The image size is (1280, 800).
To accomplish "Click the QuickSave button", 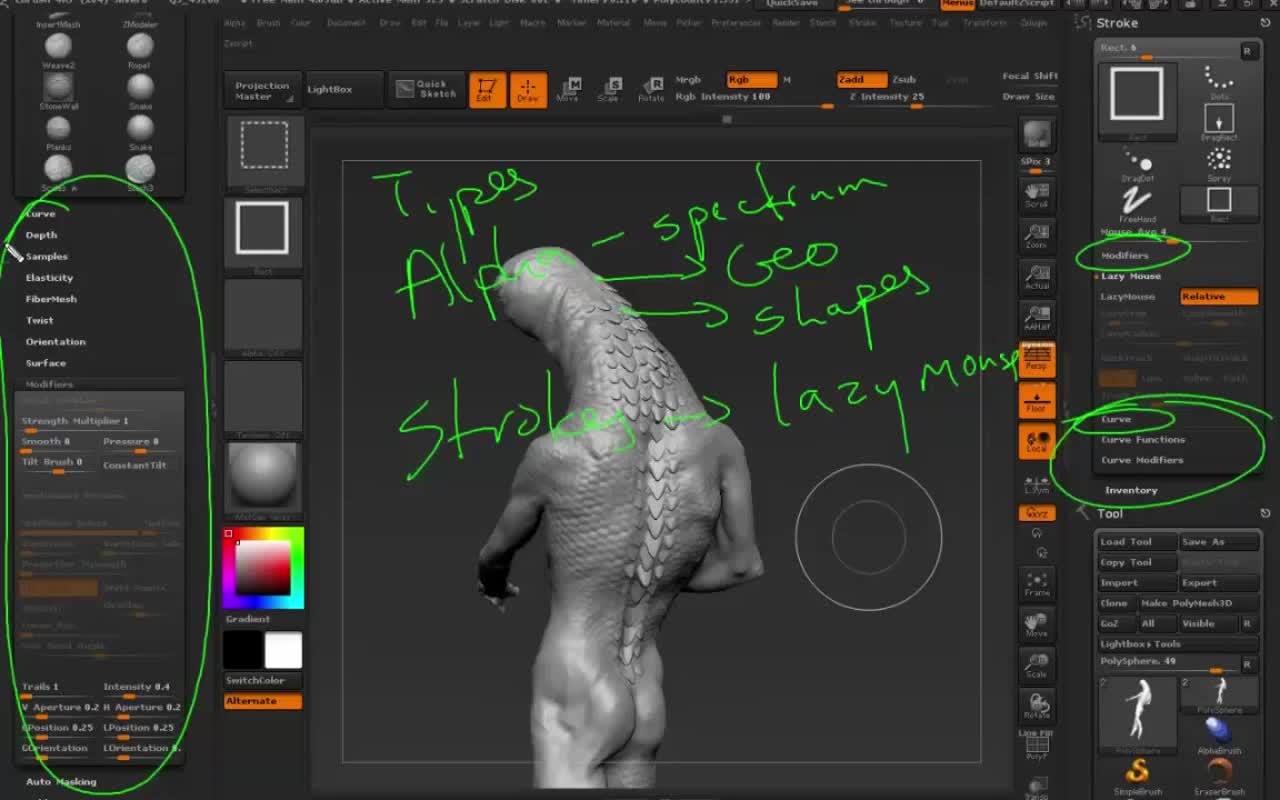I will point(791,4).
